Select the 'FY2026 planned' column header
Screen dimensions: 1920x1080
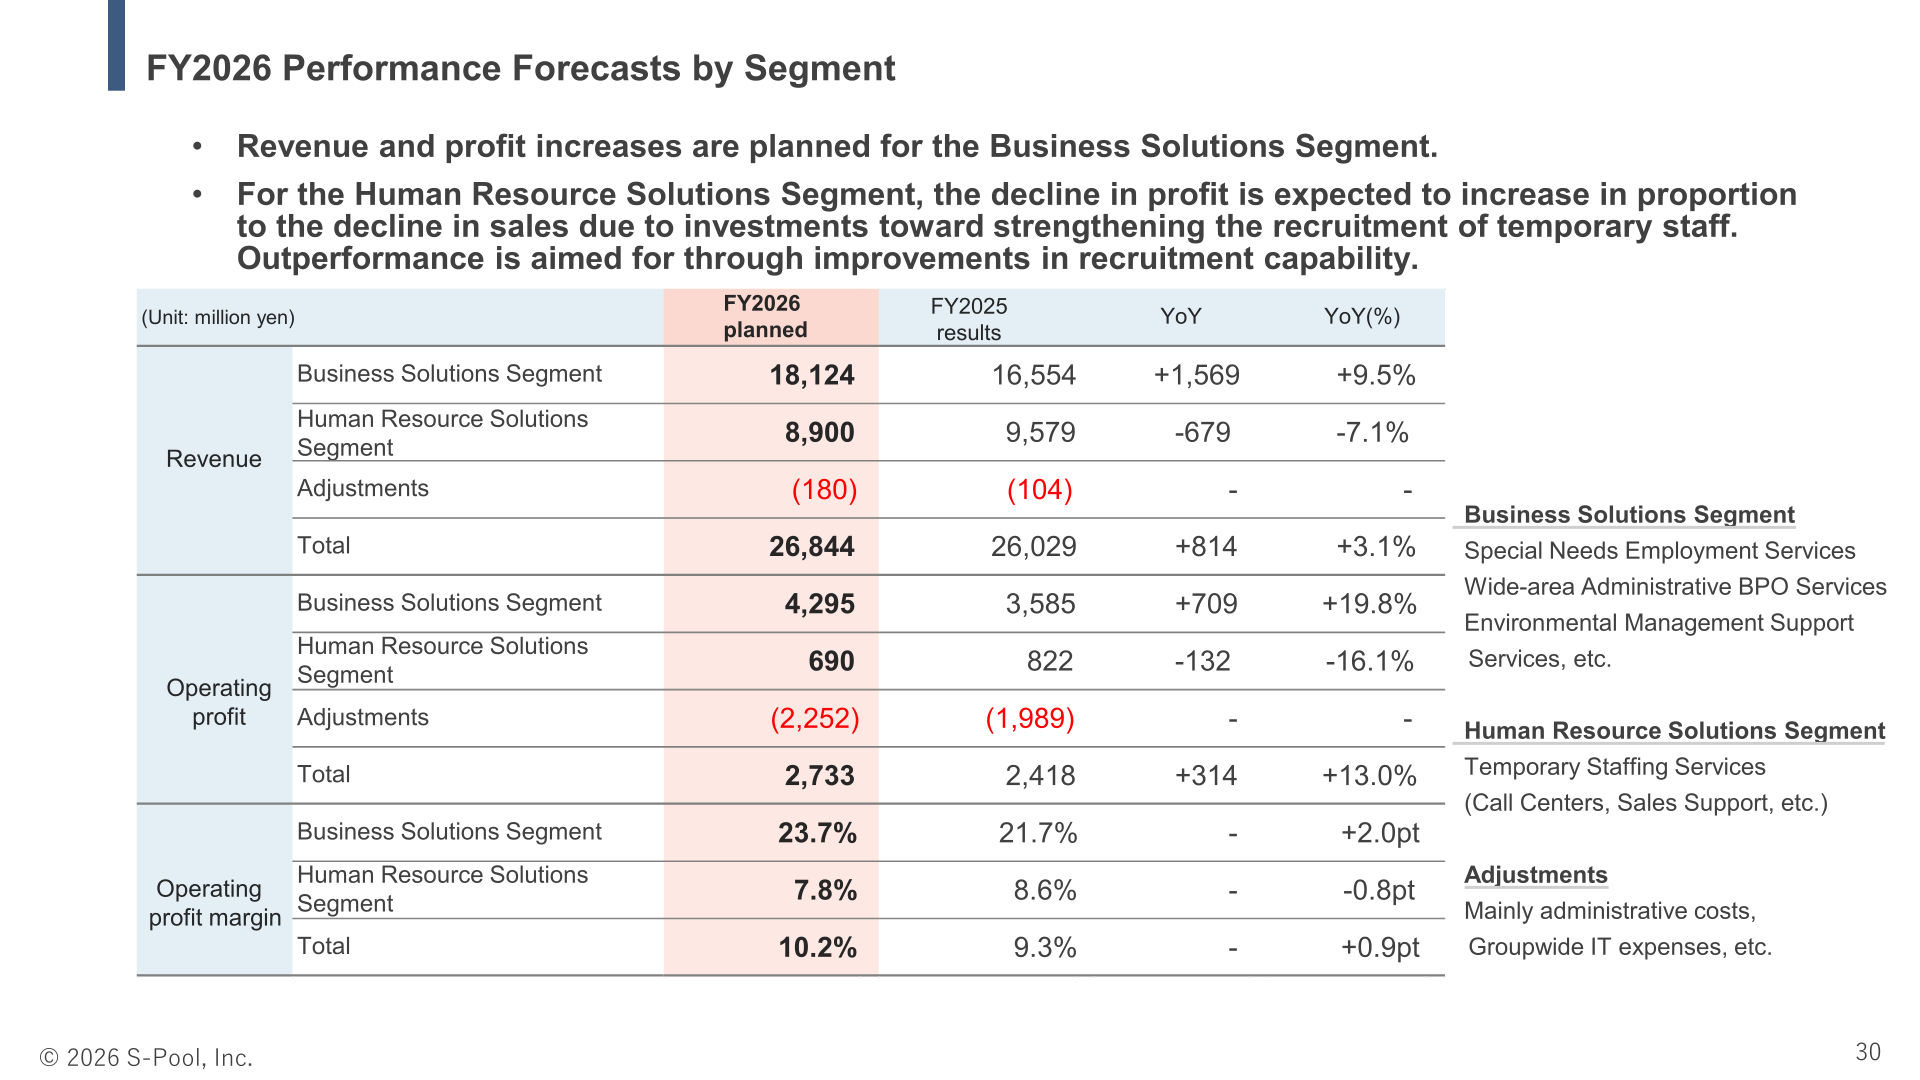point(765,317)
